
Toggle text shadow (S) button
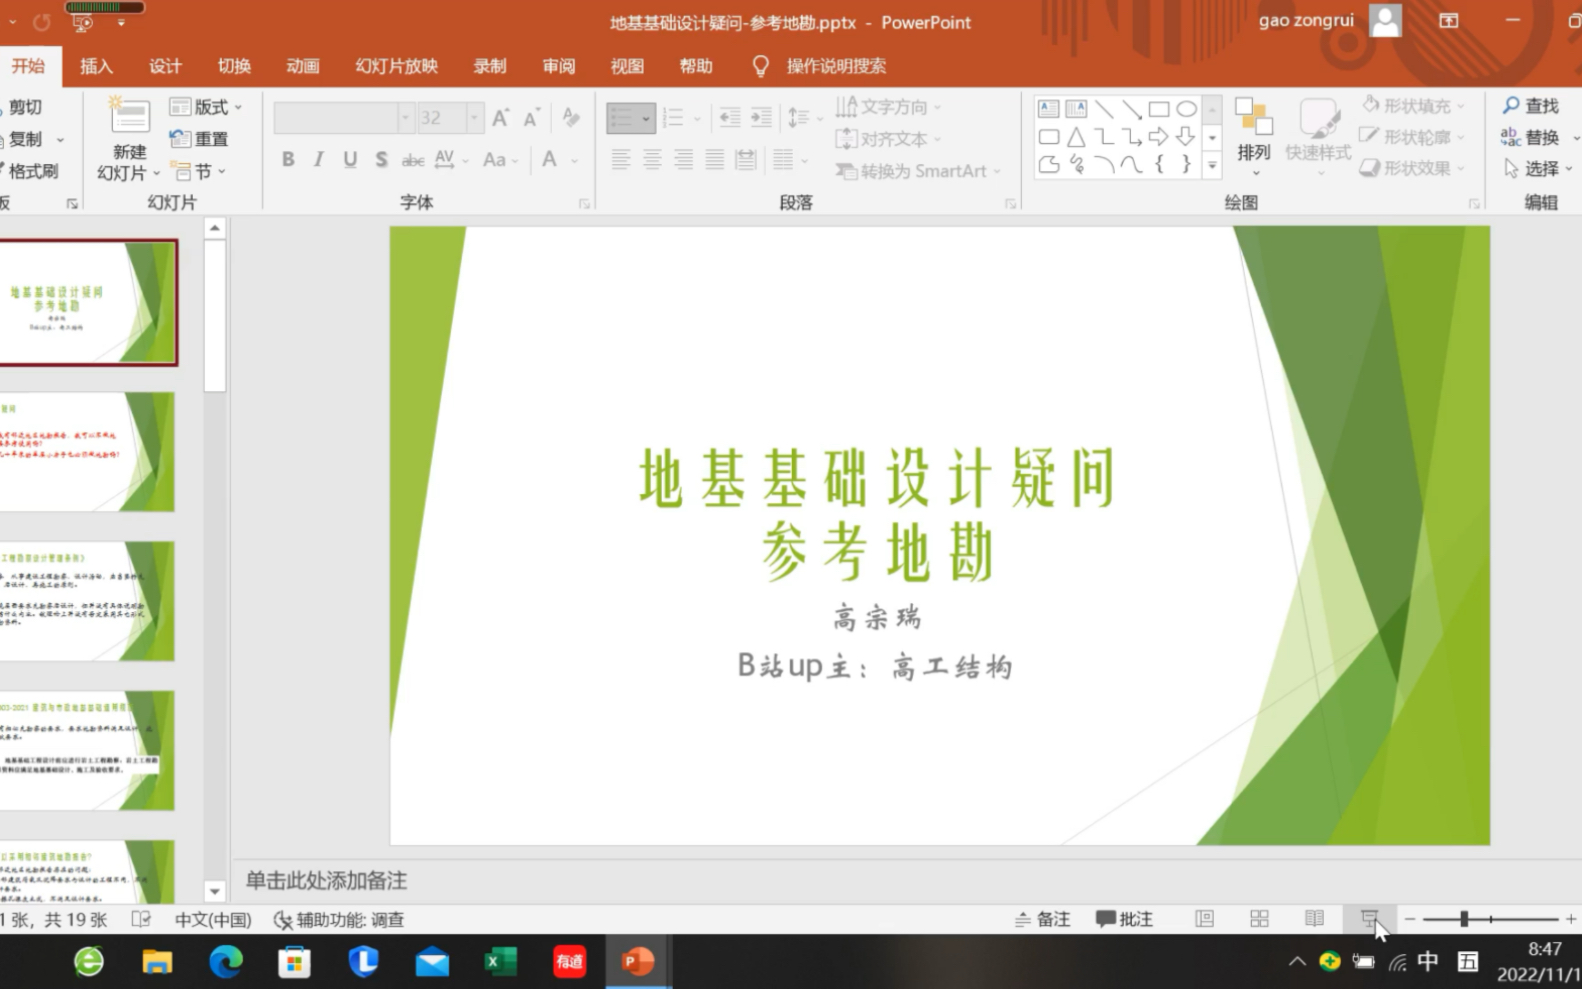click(x=381, y=159)
